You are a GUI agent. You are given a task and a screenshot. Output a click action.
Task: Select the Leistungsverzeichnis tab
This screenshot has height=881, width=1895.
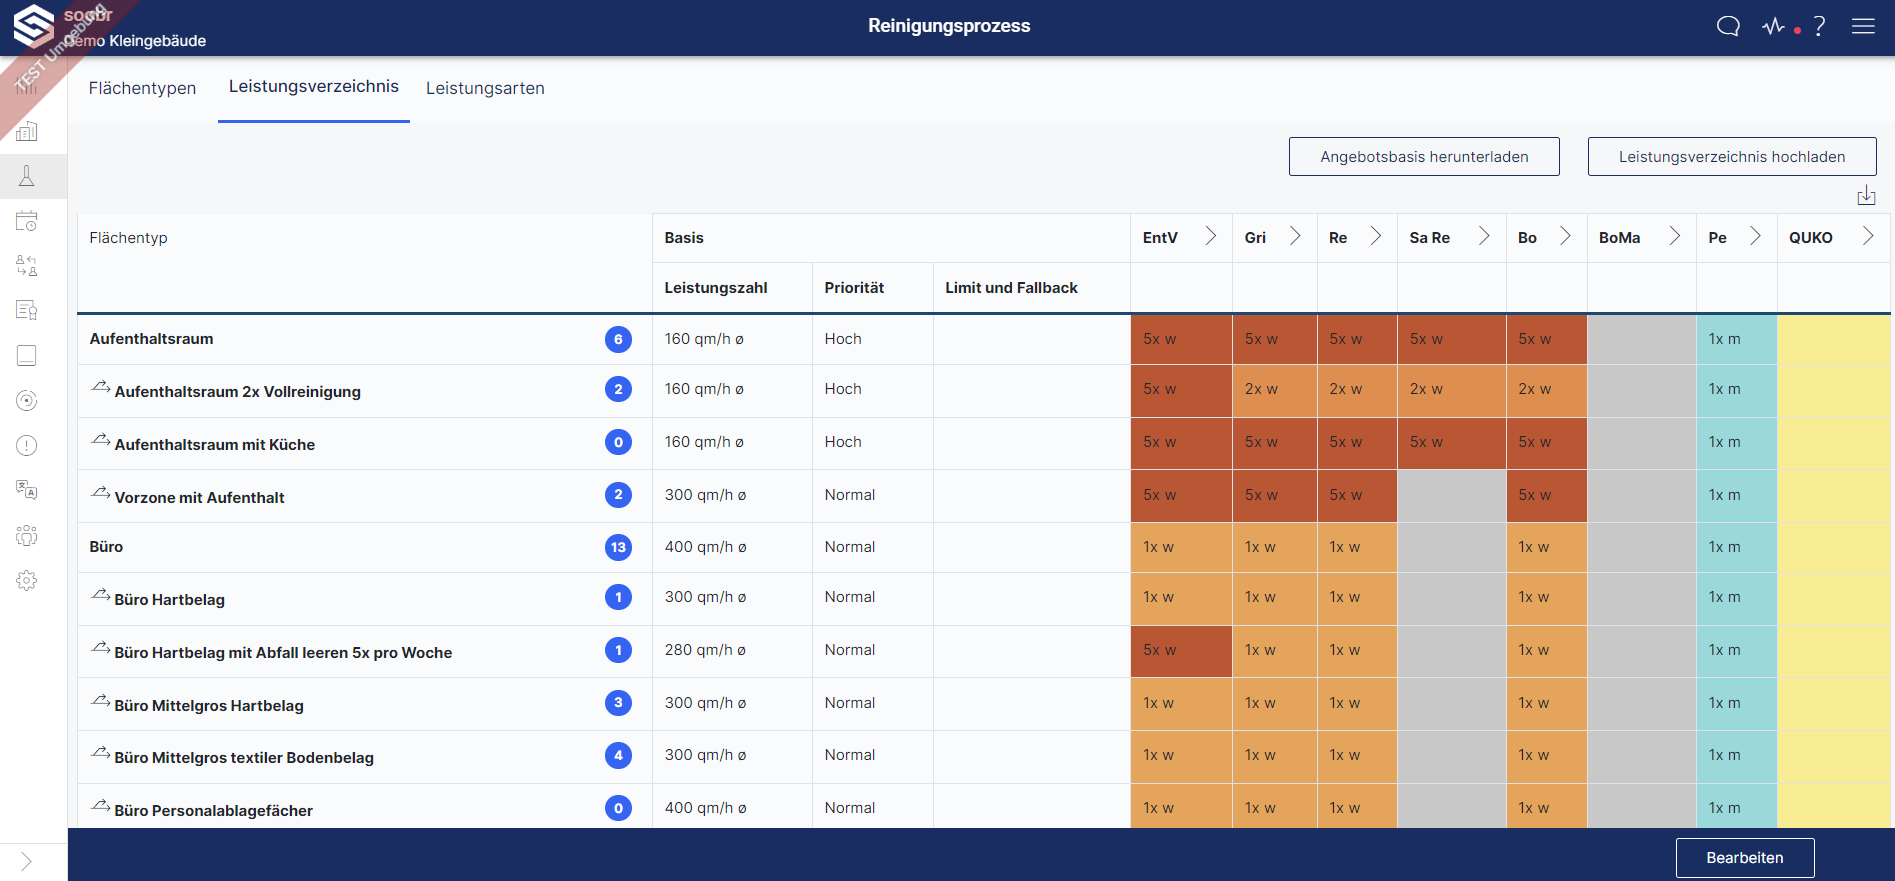pyautogui.click(x=314, y=87)
